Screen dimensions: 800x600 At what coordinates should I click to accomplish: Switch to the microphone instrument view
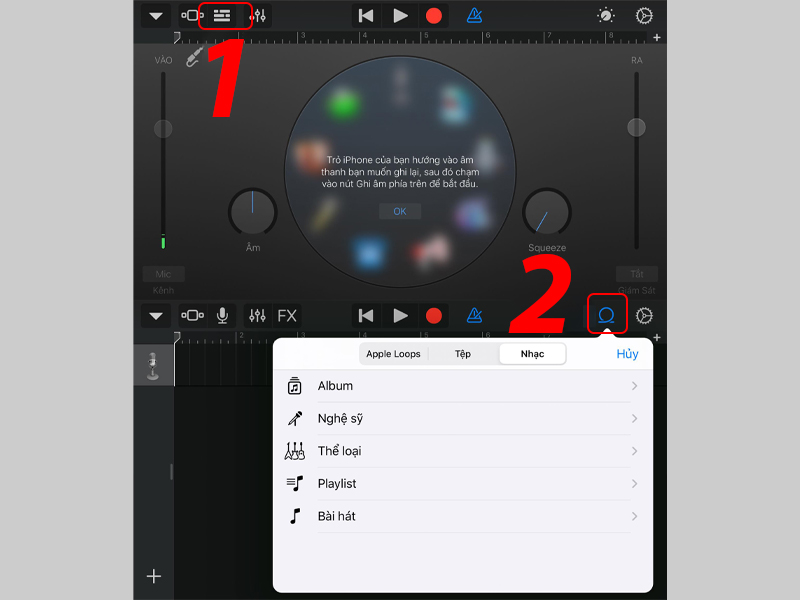pyautogui.click(x=222, y=316)
